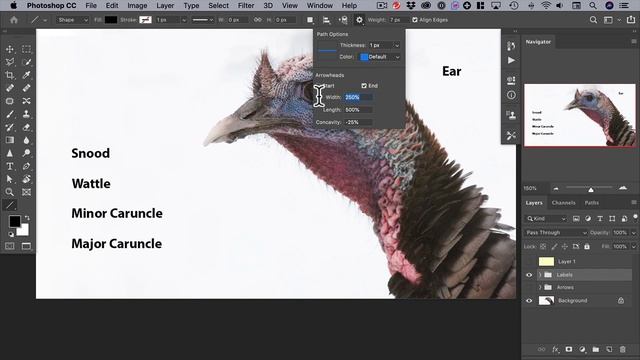Add layer mask icon in Layers panel
This screenshot has height=360, width=640.
569,349
